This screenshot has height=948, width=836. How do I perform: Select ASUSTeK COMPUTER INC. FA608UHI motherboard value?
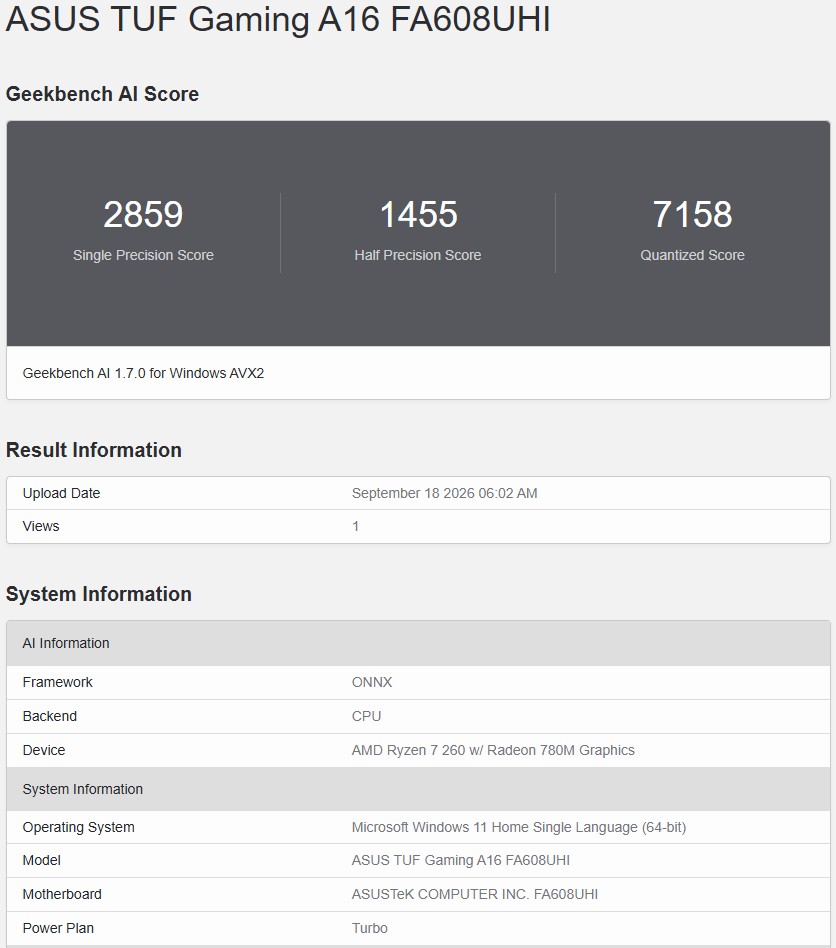tap(475, 894)
